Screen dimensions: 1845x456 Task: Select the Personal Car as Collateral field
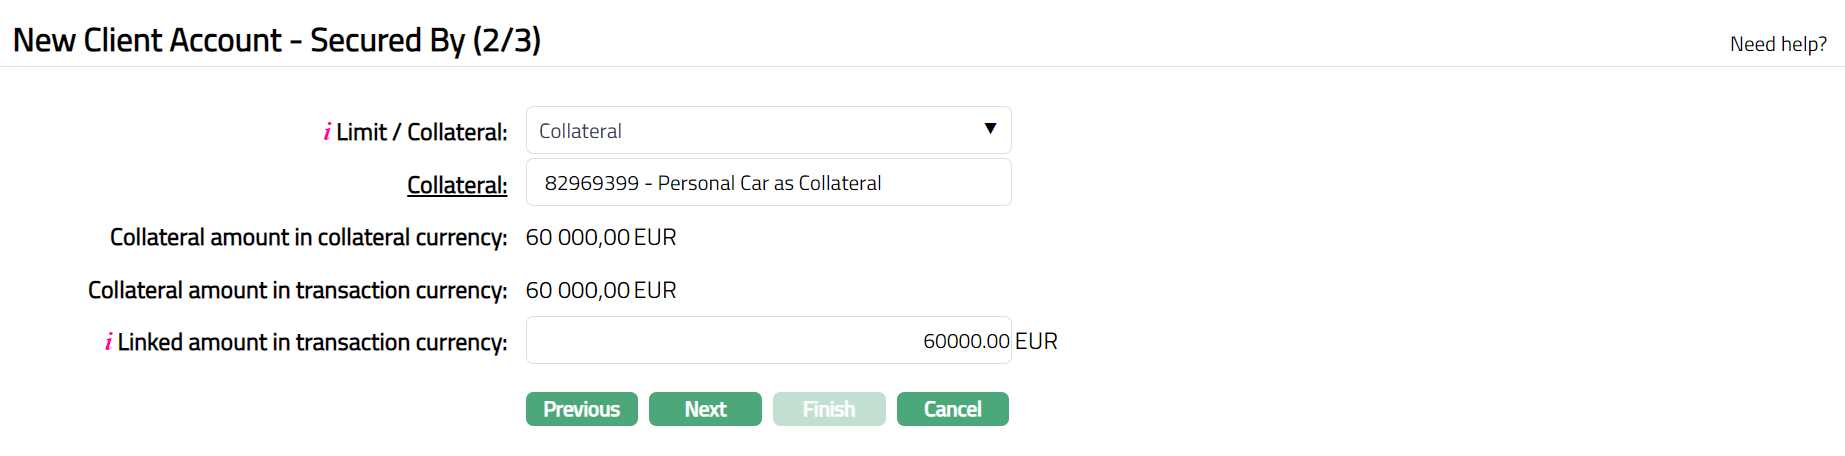(x=767, y=183)
